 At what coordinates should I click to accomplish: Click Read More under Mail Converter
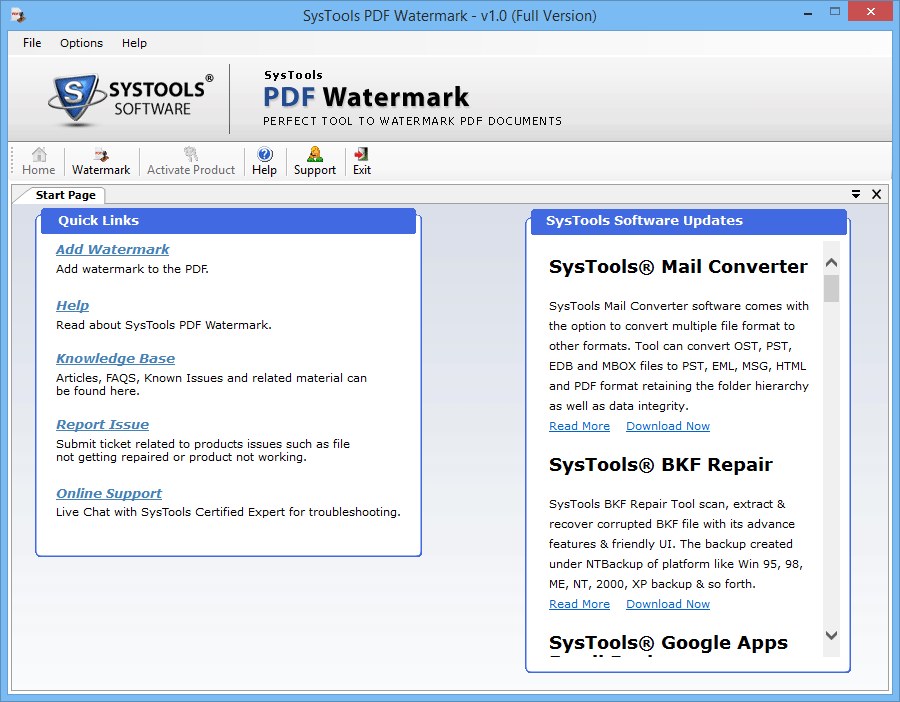coord(579,426)
